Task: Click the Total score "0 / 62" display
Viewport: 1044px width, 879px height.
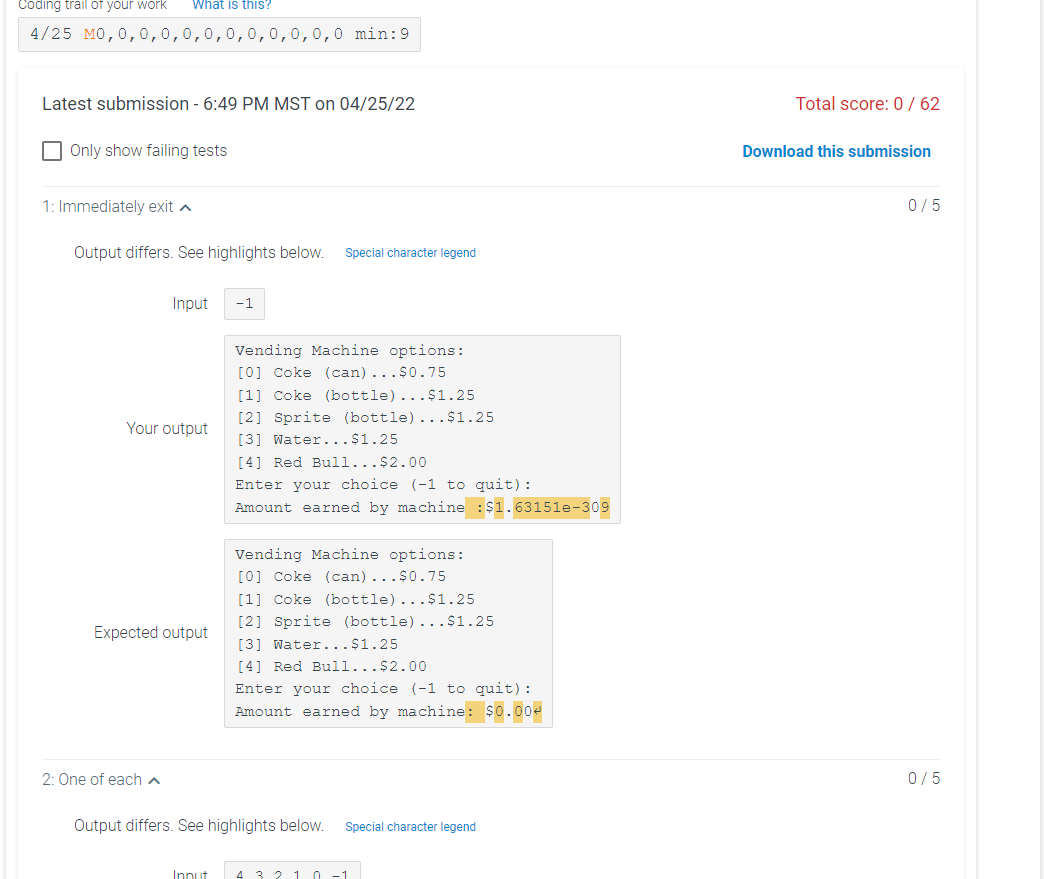Action: [x=868, y=103]
